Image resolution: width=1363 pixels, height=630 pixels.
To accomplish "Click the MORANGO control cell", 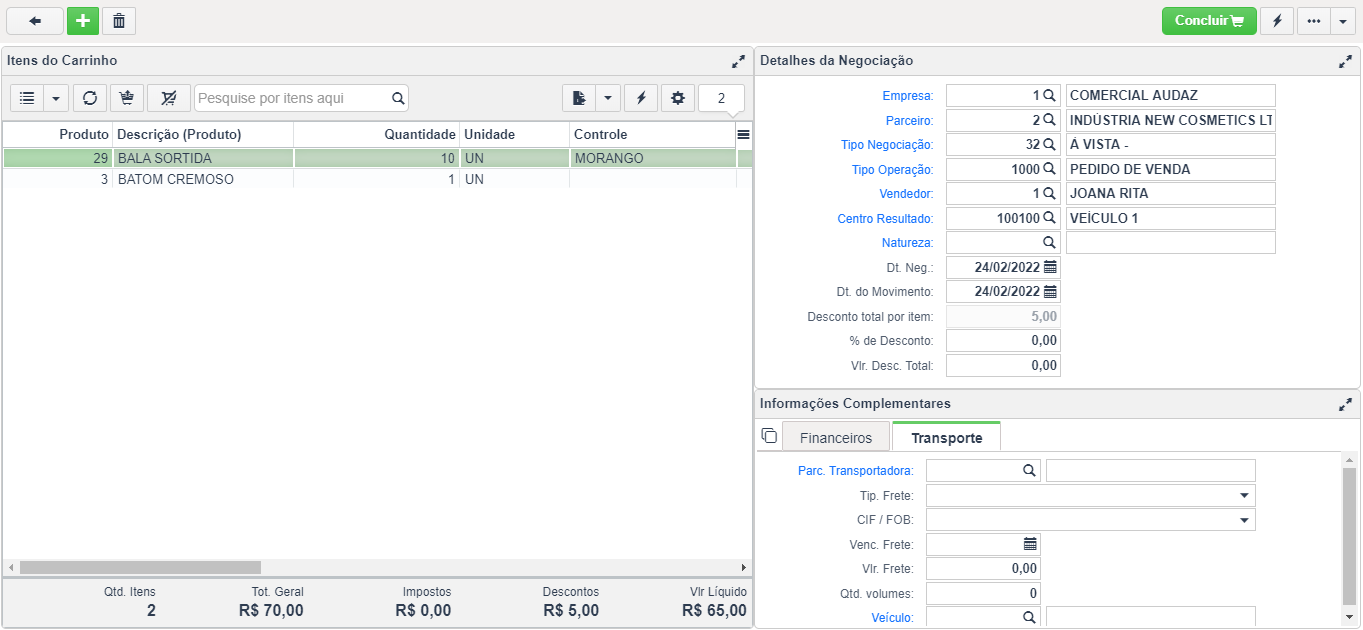I will point(653,158).
